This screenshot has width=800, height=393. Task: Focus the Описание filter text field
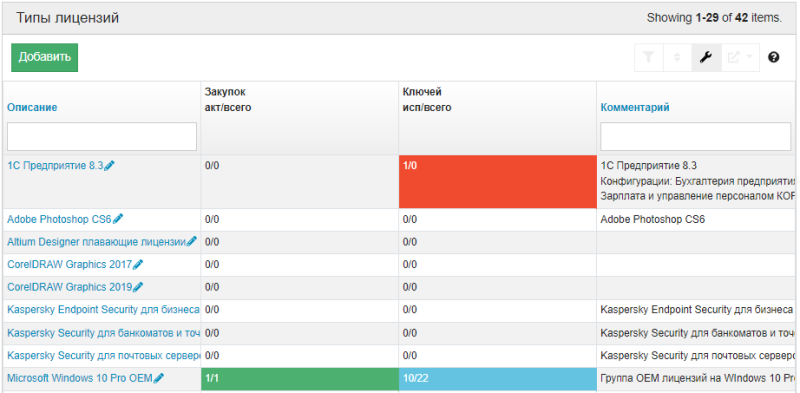tap(102, 136)
